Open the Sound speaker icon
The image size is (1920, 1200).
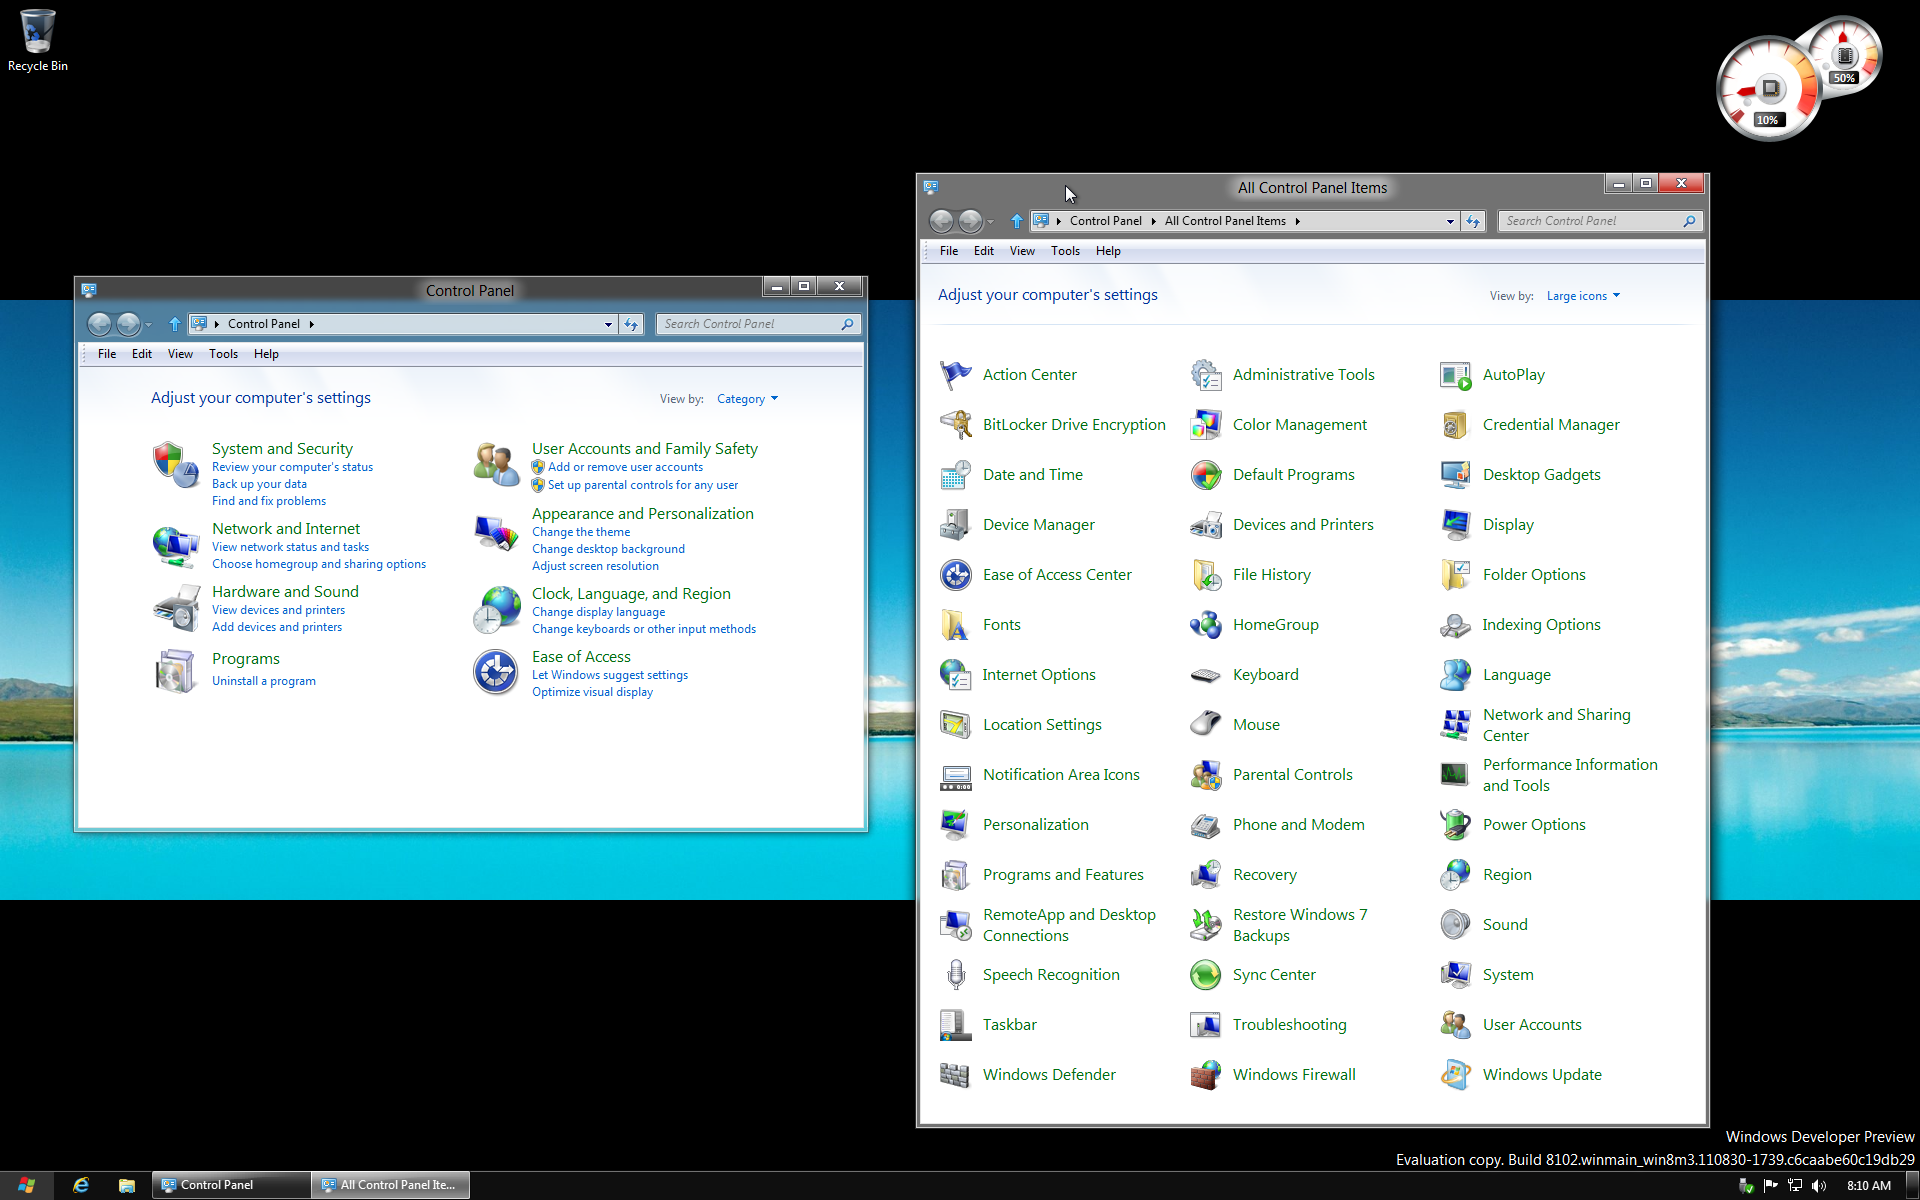[x=1455, y=925]
